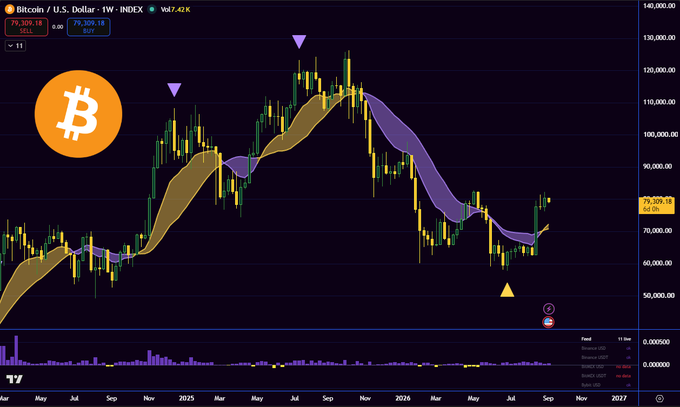Image resolution: width=680 pixels, height=407 pixels.
Task: Open the purple lightning bolt event icon
Action: pyautogui.click(x=549, y=309)
